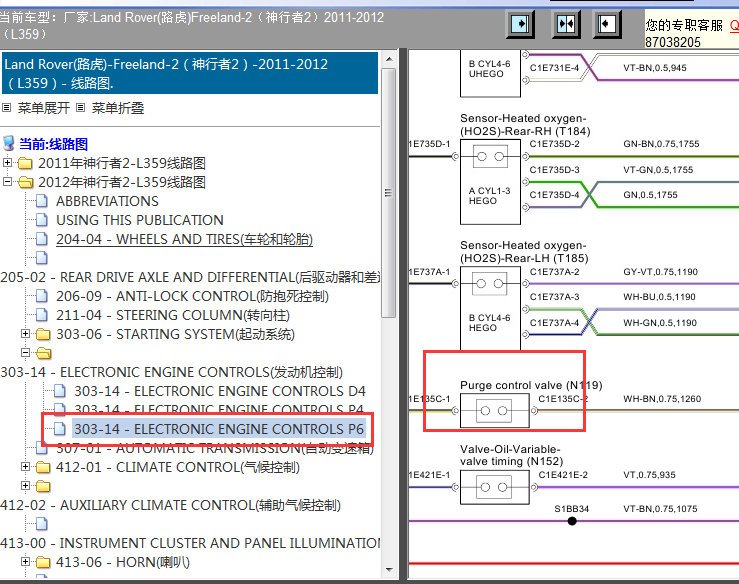Screen dimensions: 739x584
Task: Click tree panel scrollbar down arrow
Action: (389, 569)
